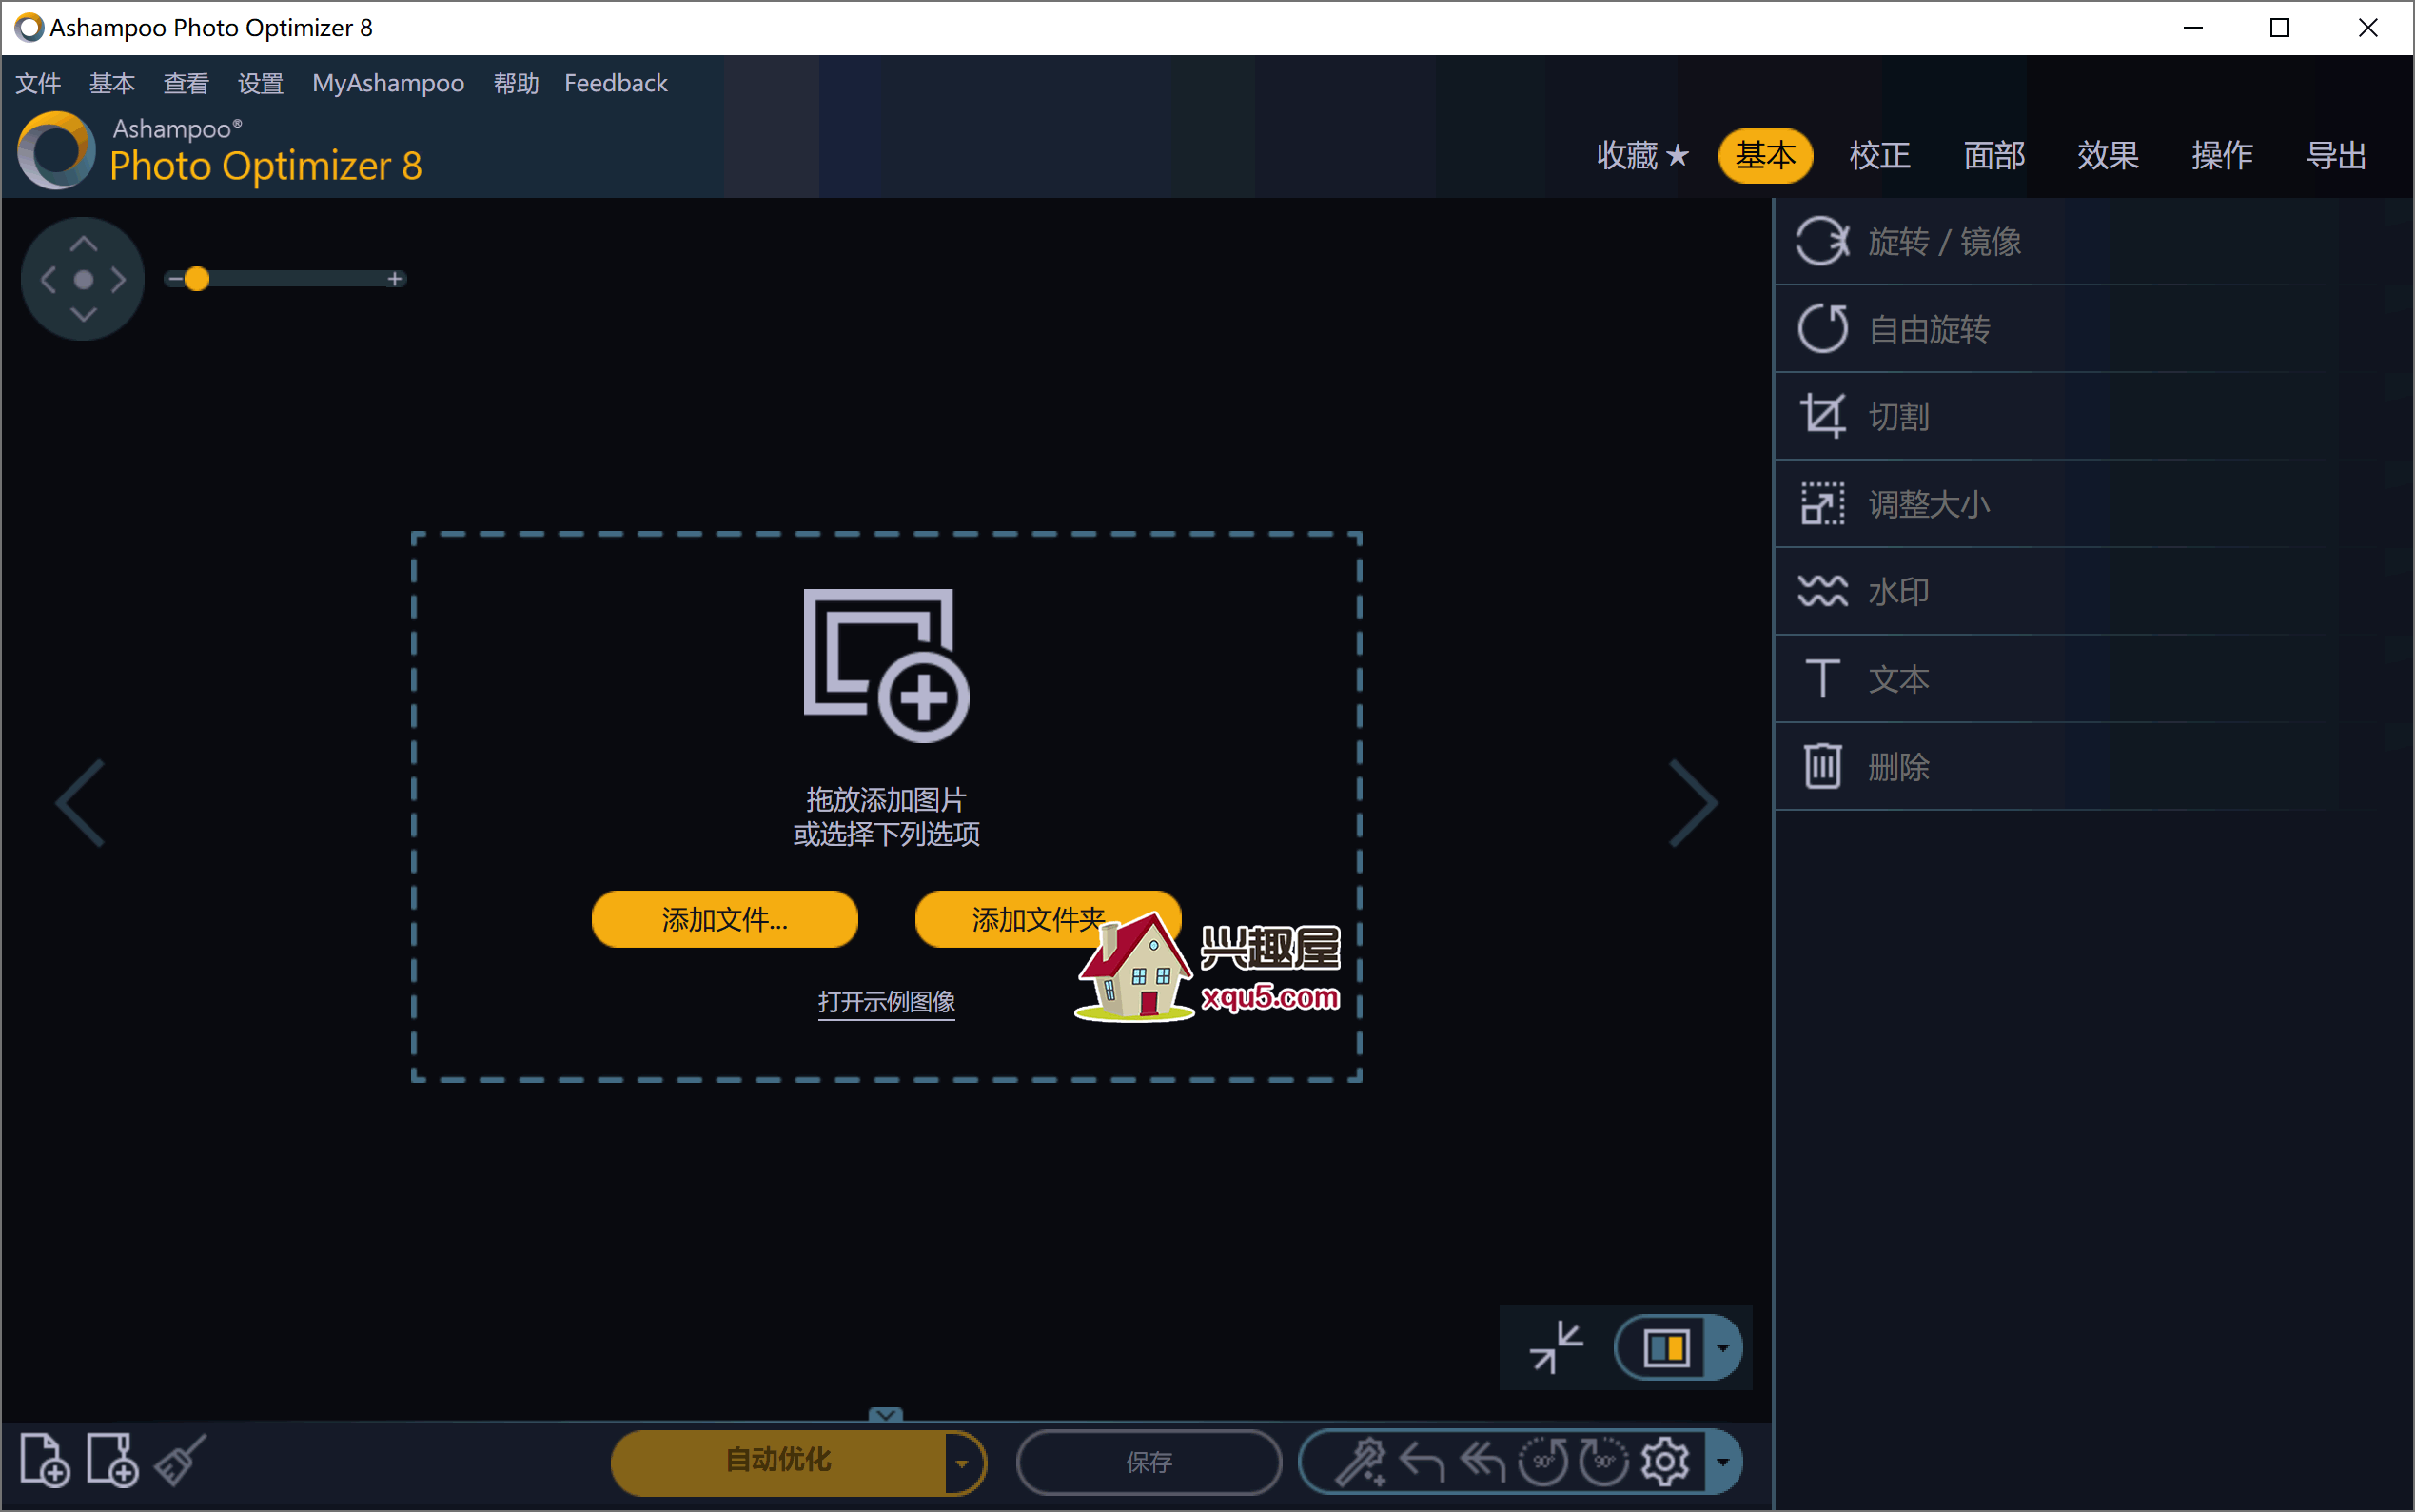Click the 删除 delete trash icon
The height and width of the screenshot is (1512, 2415).
pos(1822,767)
